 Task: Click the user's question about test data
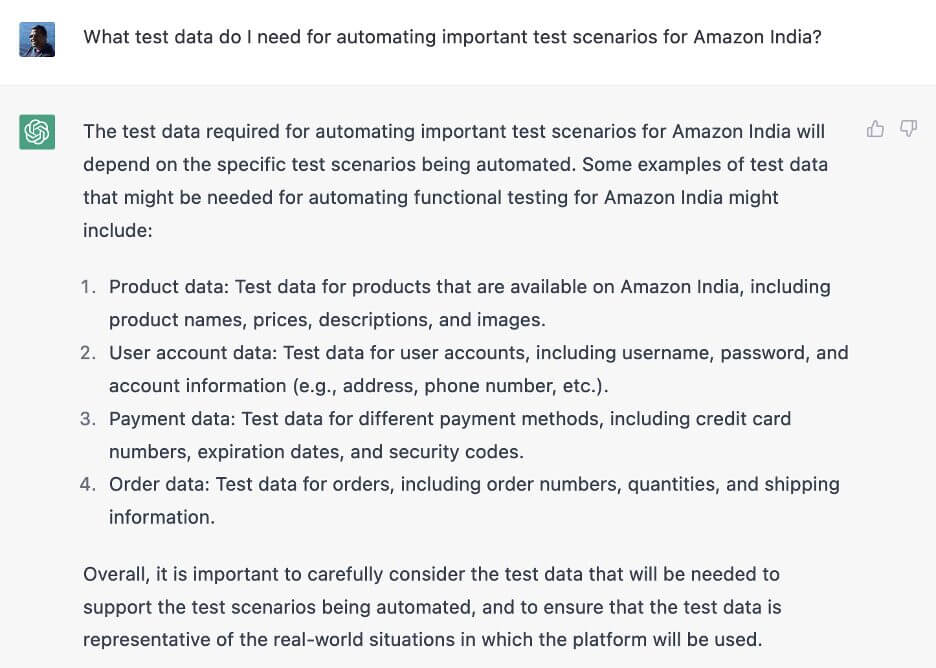pos(452,38)
